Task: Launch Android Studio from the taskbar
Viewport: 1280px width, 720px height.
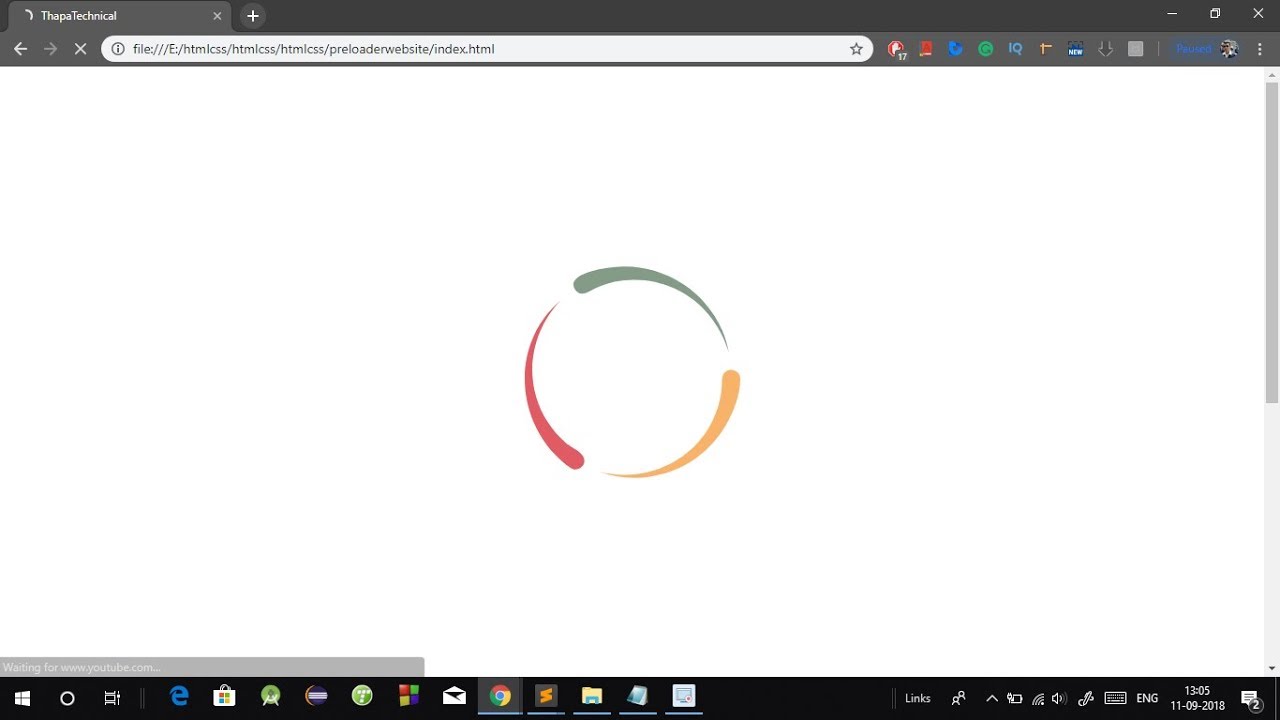Action: coord(271,696)
